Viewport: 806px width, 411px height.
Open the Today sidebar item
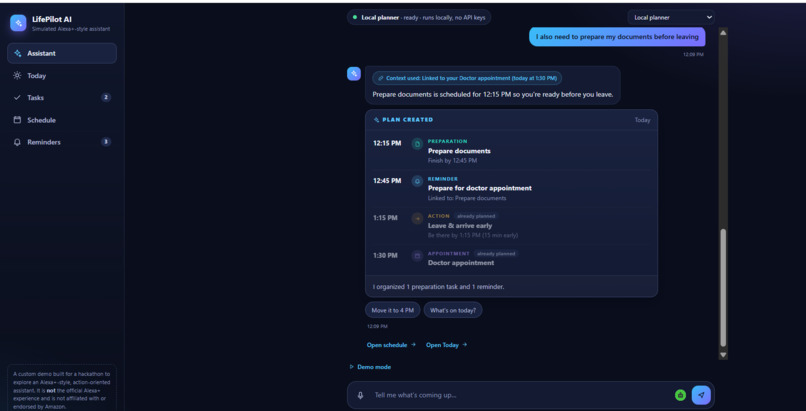(62, 76)
